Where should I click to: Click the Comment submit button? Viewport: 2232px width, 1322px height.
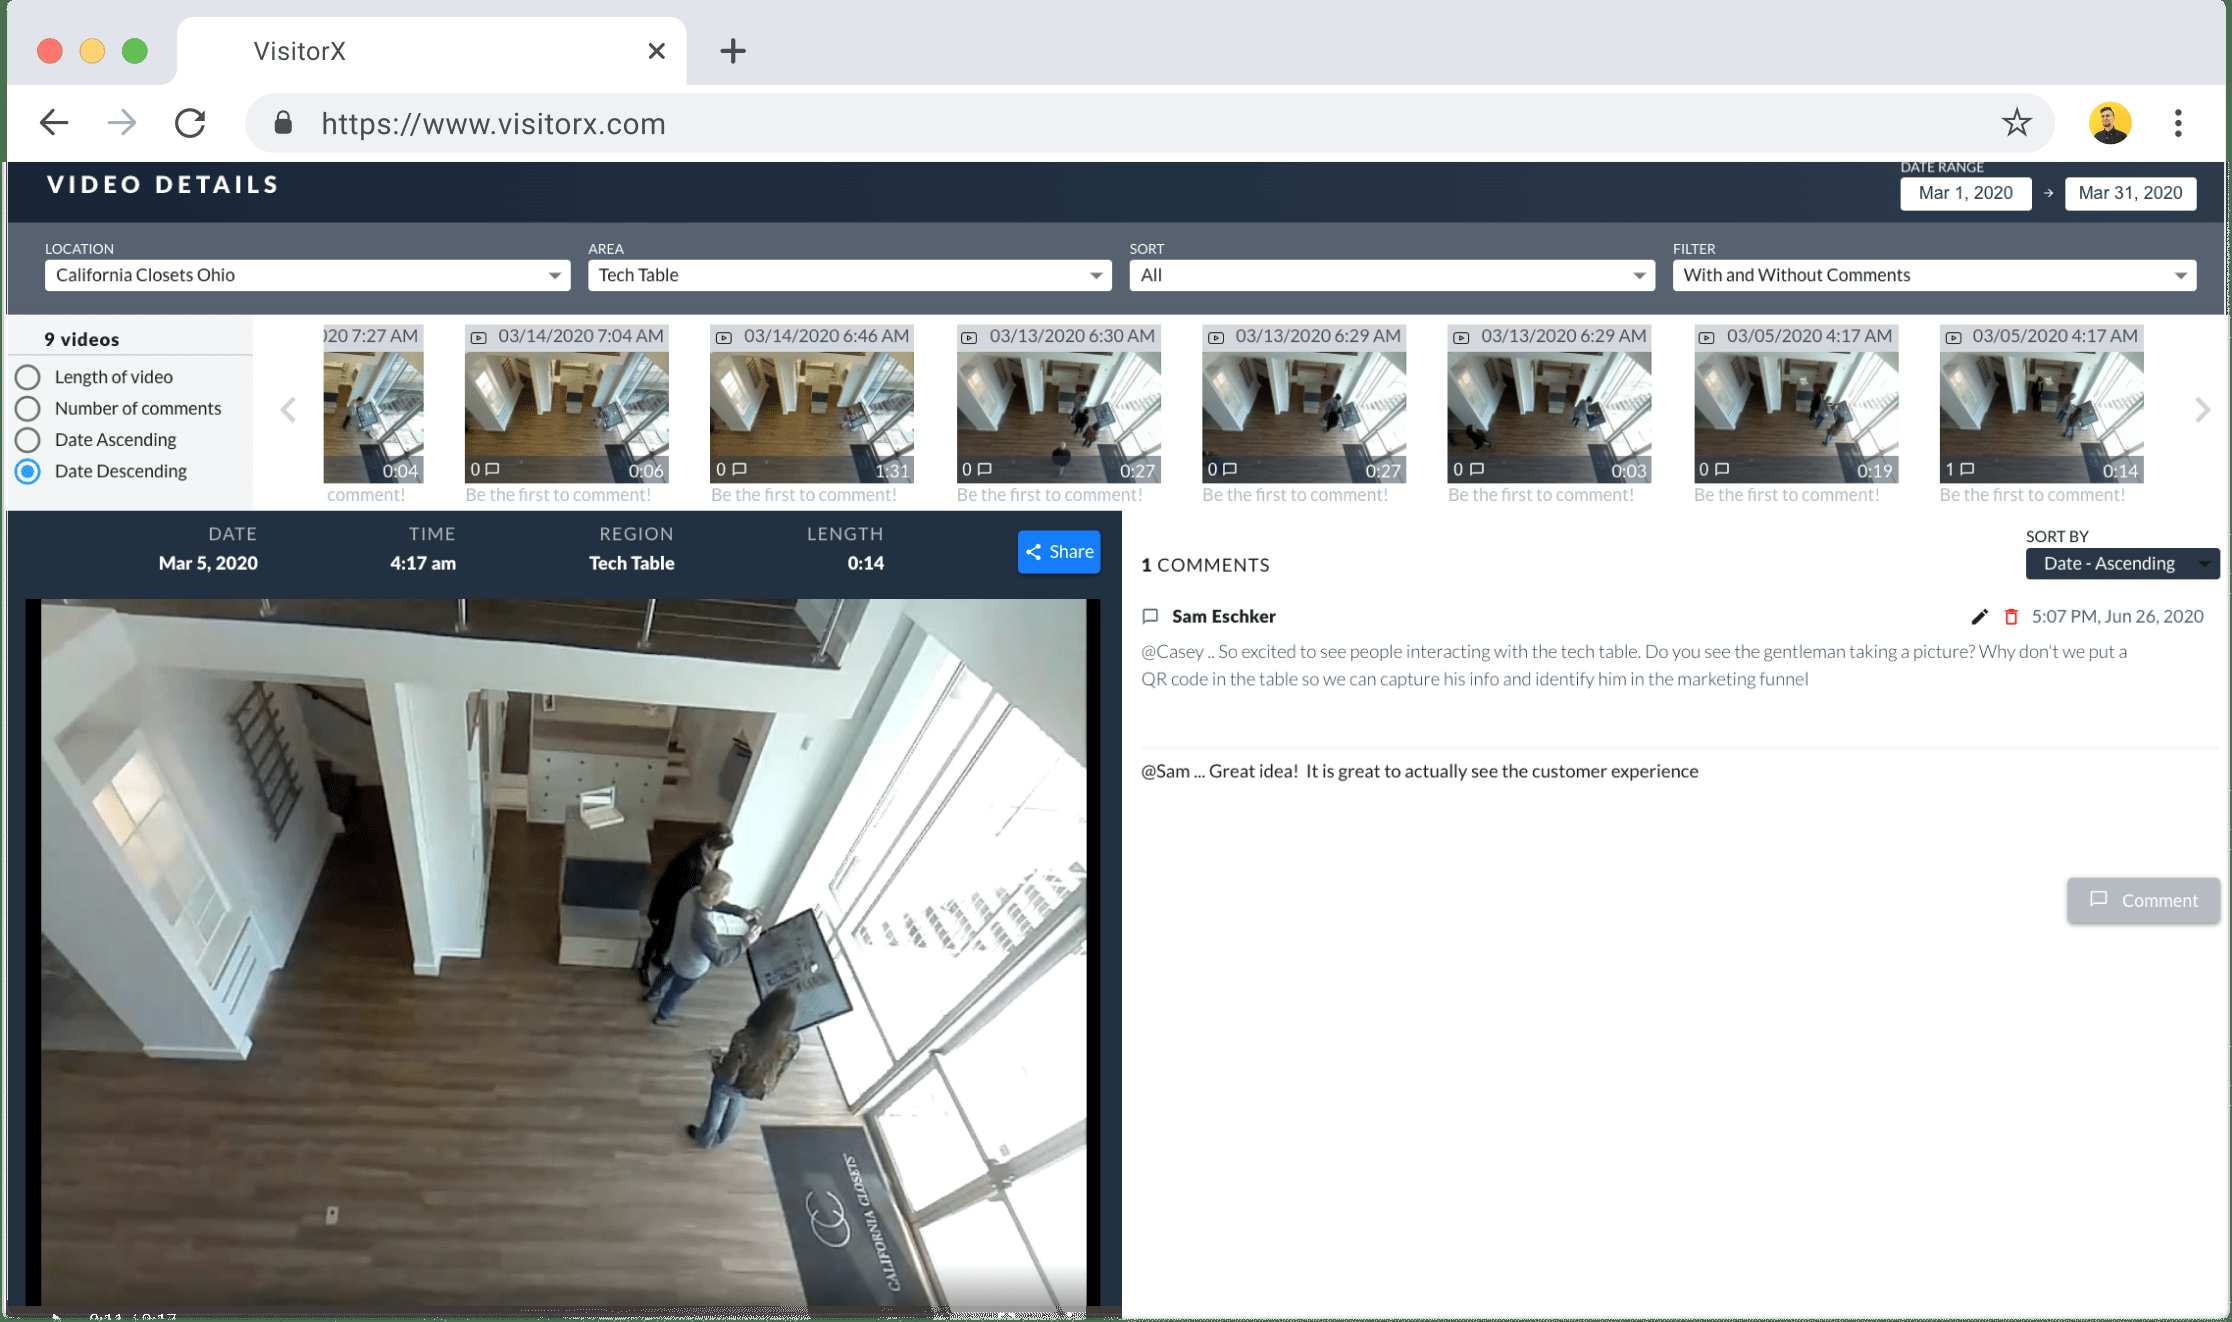point(2143,900)
